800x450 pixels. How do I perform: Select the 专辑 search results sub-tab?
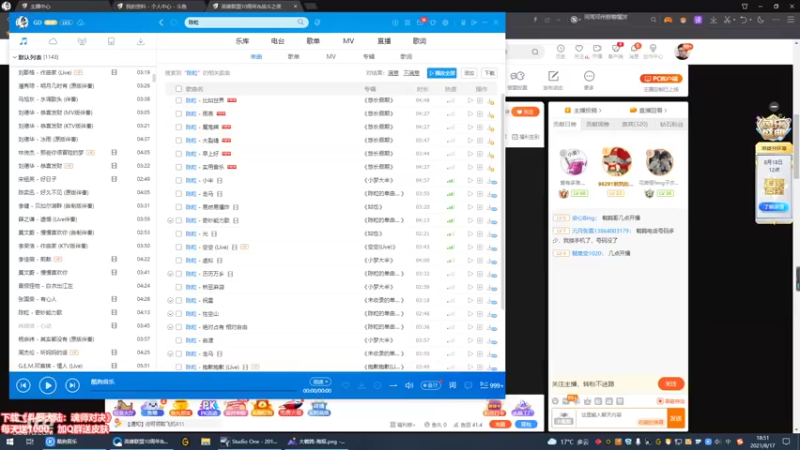coord(369,57)
